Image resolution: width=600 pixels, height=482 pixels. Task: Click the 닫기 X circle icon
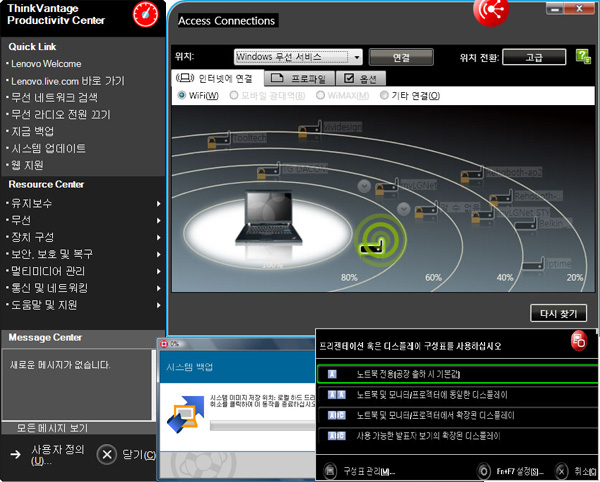pyautogui.click(x=107, y=454)
